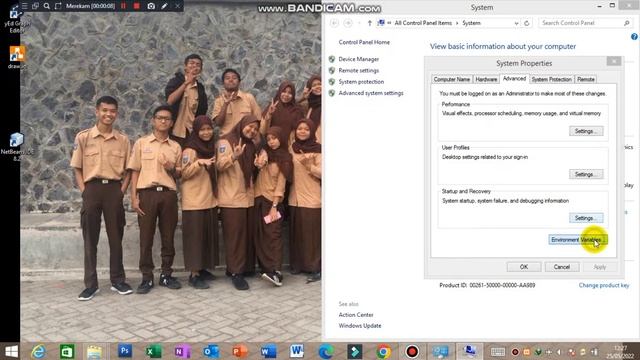
Task: Open the Windows Start button
Action: (x=11, y=351)
